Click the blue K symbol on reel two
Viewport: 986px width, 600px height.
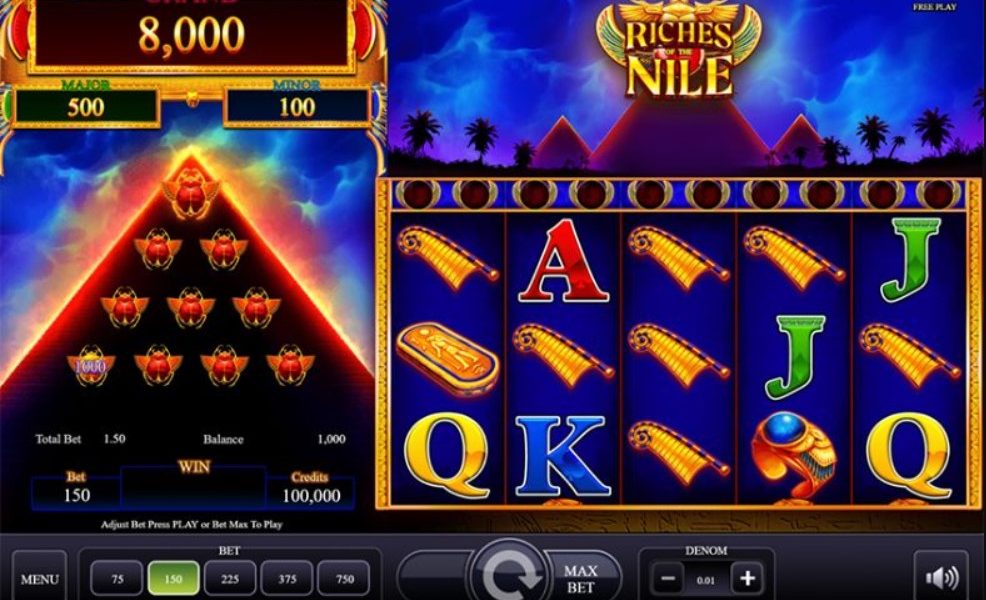(562, 455)
